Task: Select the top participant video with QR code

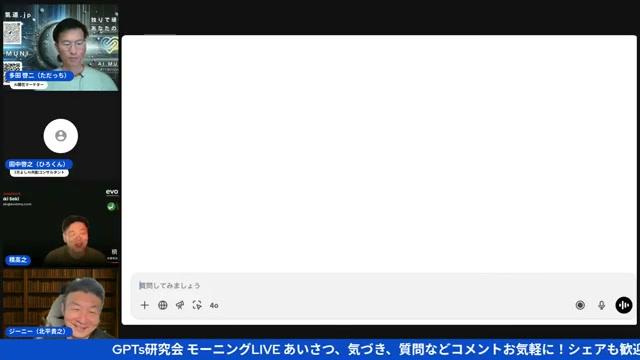Action: [60, 48]
